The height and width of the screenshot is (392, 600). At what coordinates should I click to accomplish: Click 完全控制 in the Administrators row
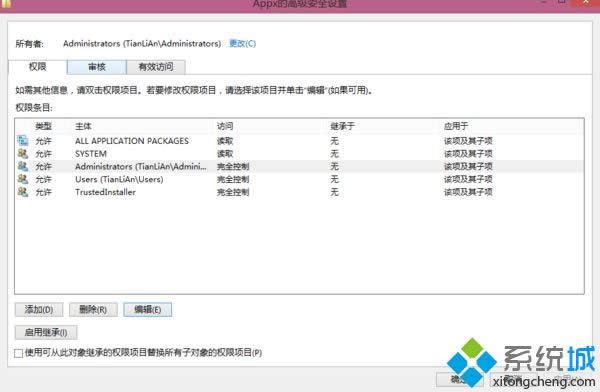point(233,167)
